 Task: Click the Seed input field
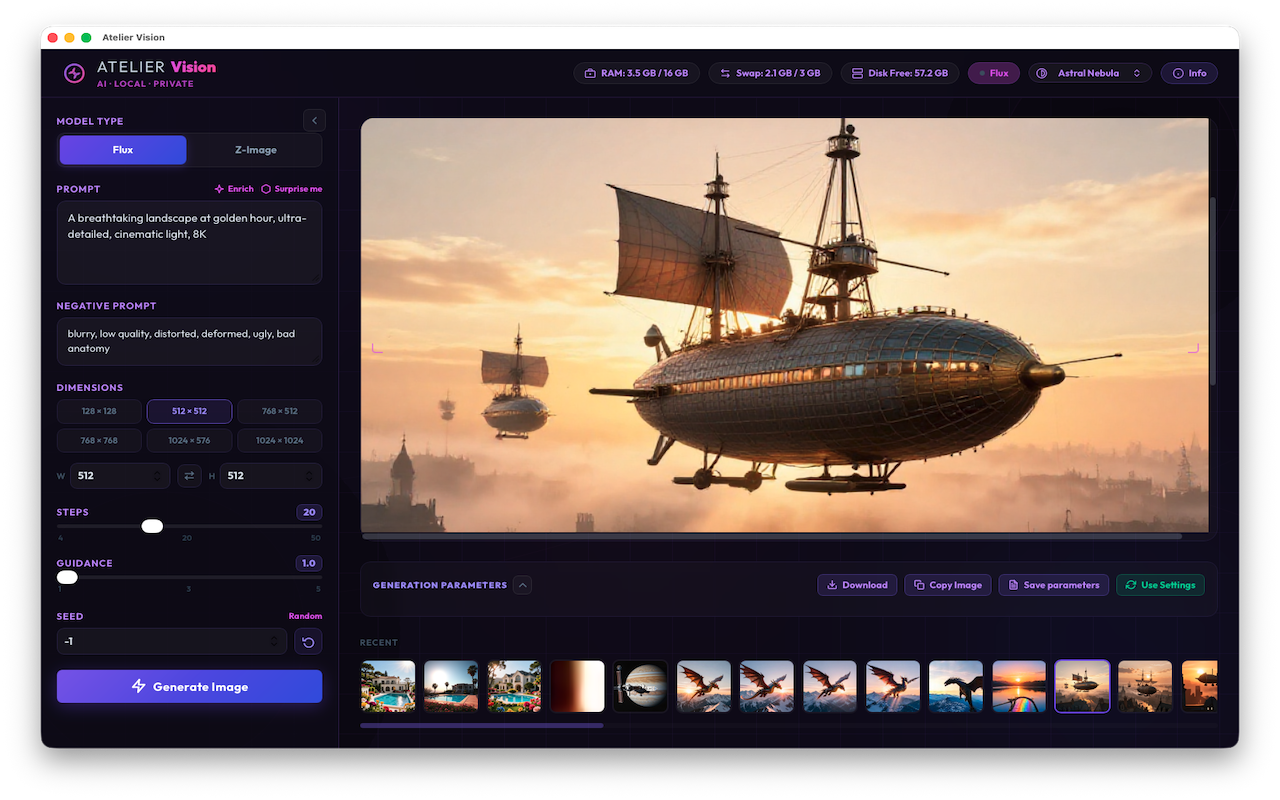click(x=173, y=642)
